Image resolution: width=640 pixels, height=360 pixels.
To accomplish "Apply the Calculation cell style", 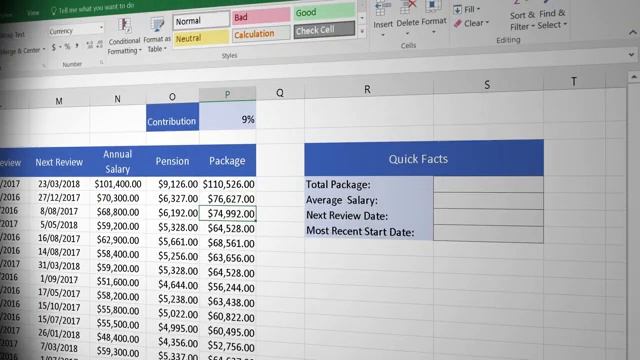I will coord(261,34).
